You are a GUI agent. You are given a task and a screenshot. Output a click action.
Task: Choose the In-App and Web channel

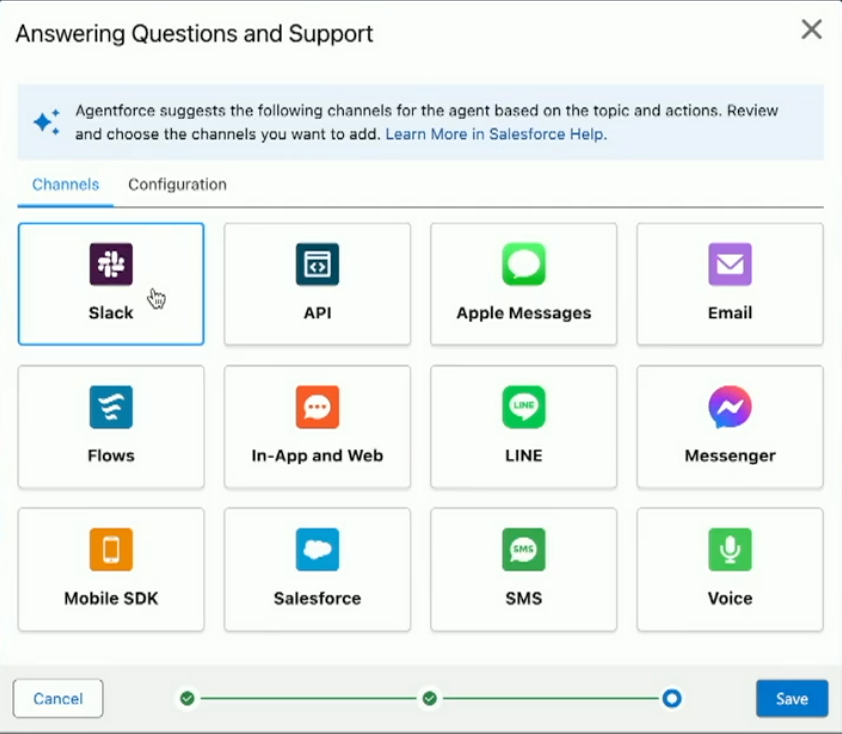317,427
